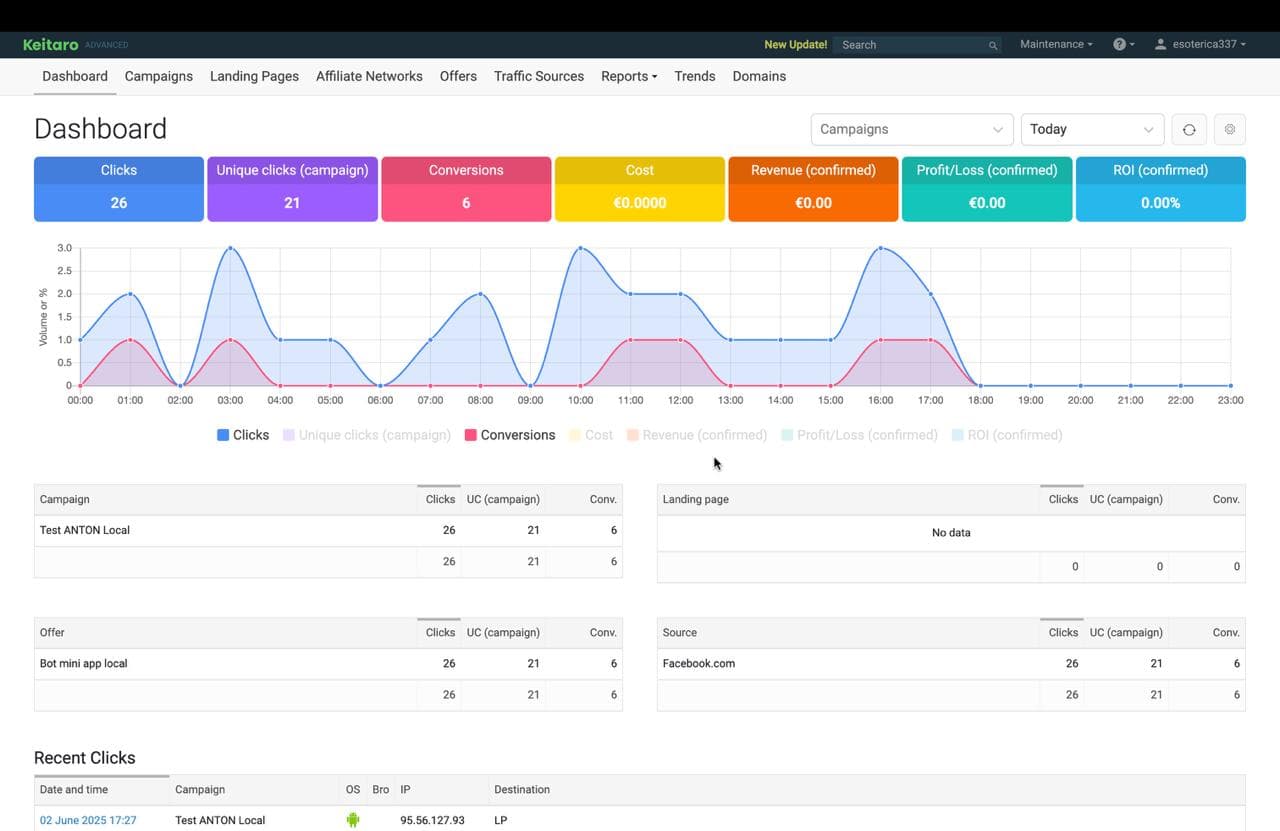Toggle Unique clicks (campaign) legend item
This screenshot has width=1280, height=831.
click(367, 435)
